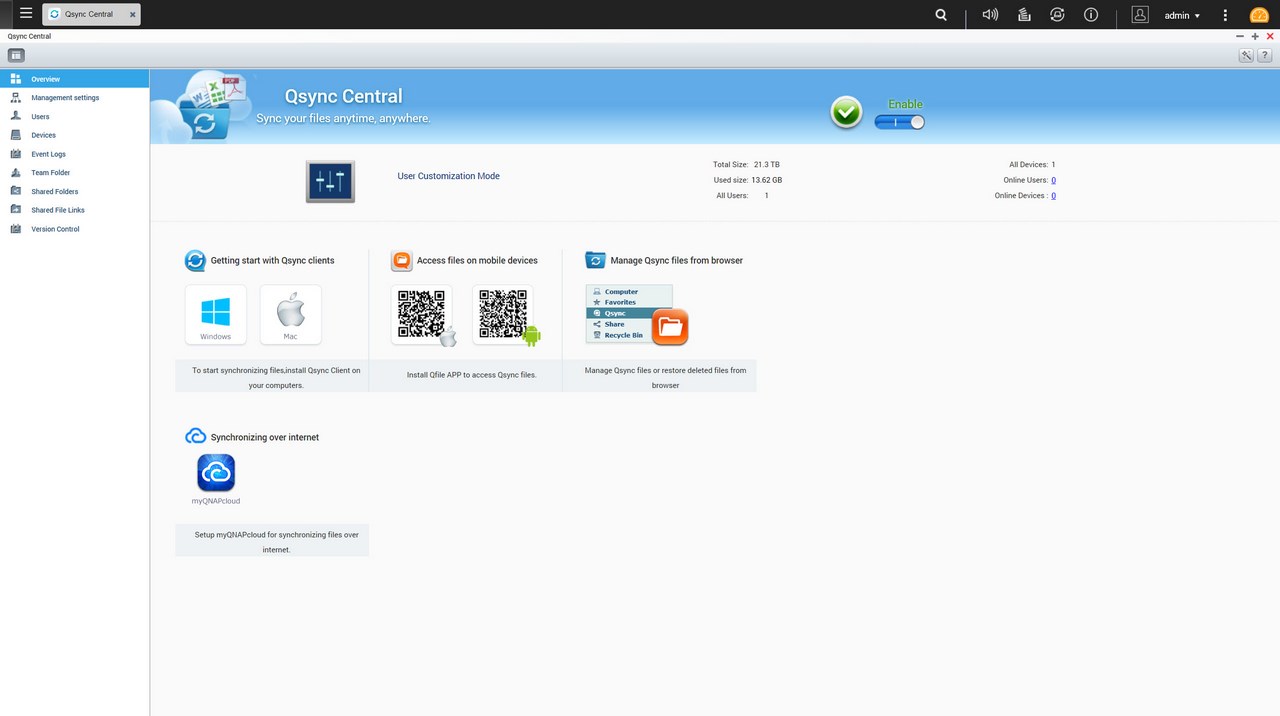Toggle the sidebar panel icon

tap(16, 55)
